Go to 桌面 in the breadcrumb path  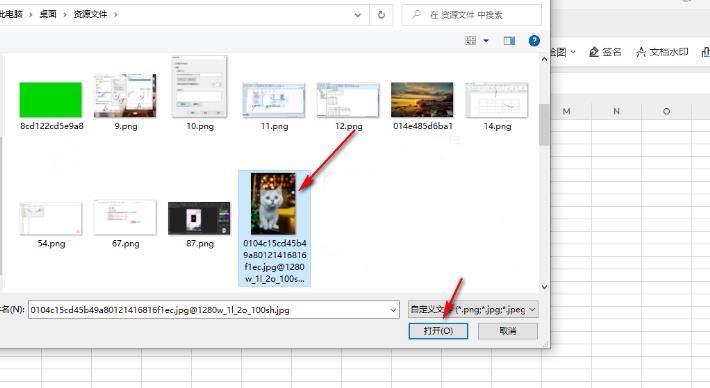(48, 14)
